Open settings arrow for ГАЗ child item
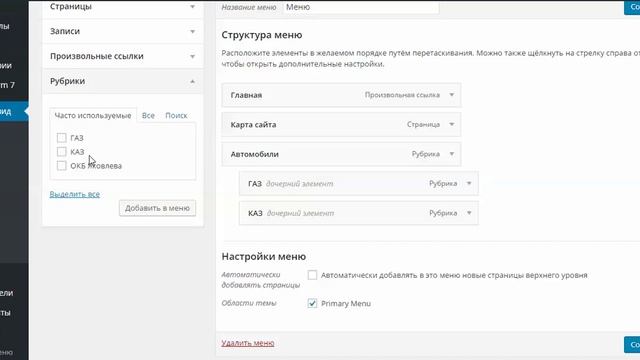The width and height of the screenshot is (640, 360). click(469, 183)
